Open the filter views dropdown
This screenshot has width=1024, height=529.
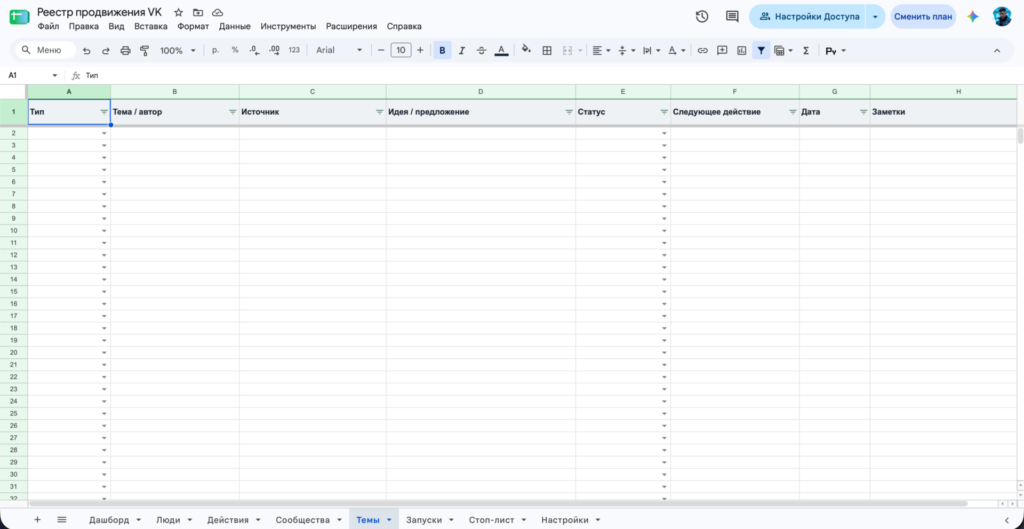pyautogui.click(x=783, y=50)
